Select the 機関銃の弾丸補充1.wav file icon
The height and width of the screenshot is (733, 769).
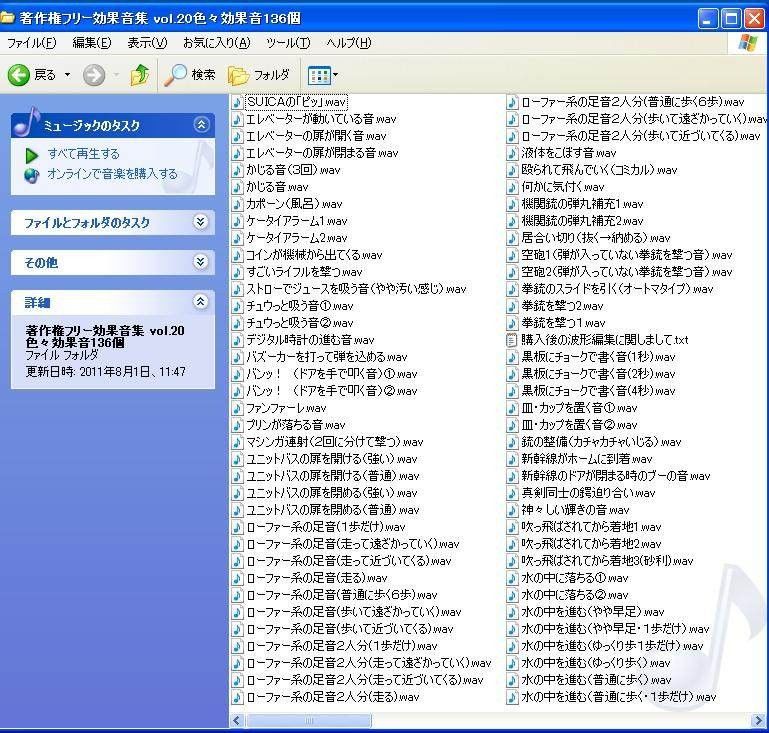pos(512,204)
